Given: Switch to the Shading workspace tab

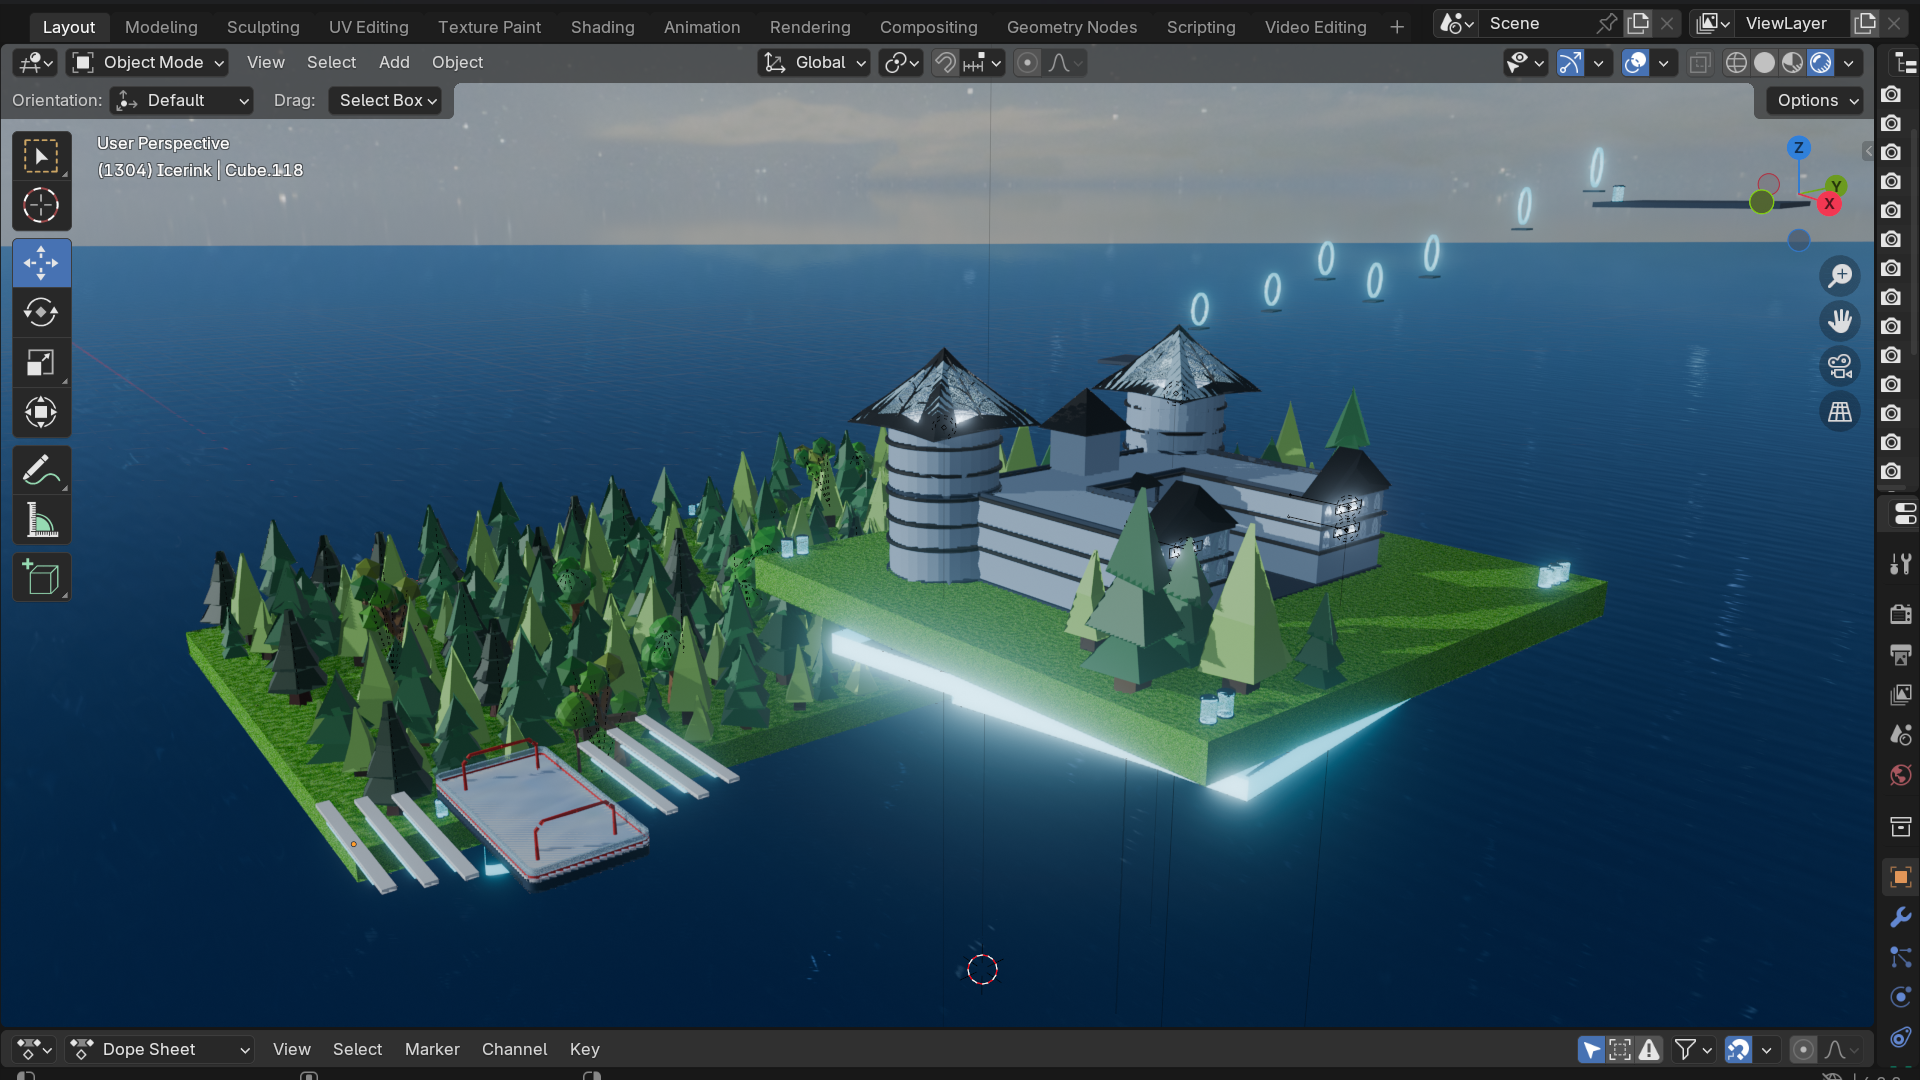Looking at the screenshot, I should coord(602,27).
